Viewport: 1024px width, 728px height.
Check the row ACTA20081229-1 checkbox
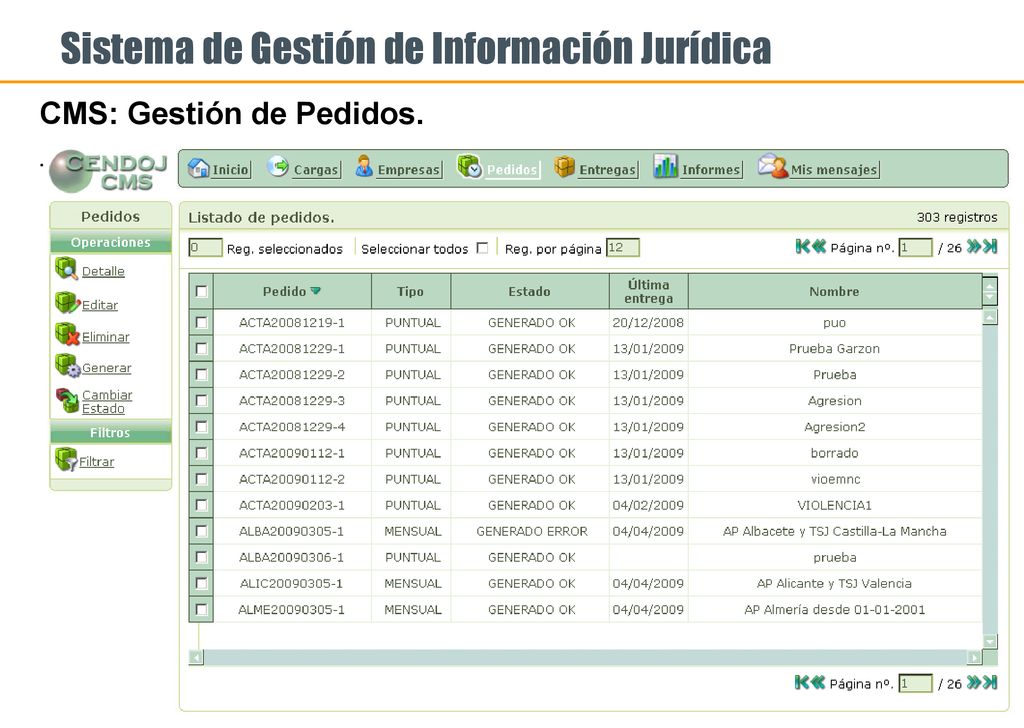pos(201,349)
